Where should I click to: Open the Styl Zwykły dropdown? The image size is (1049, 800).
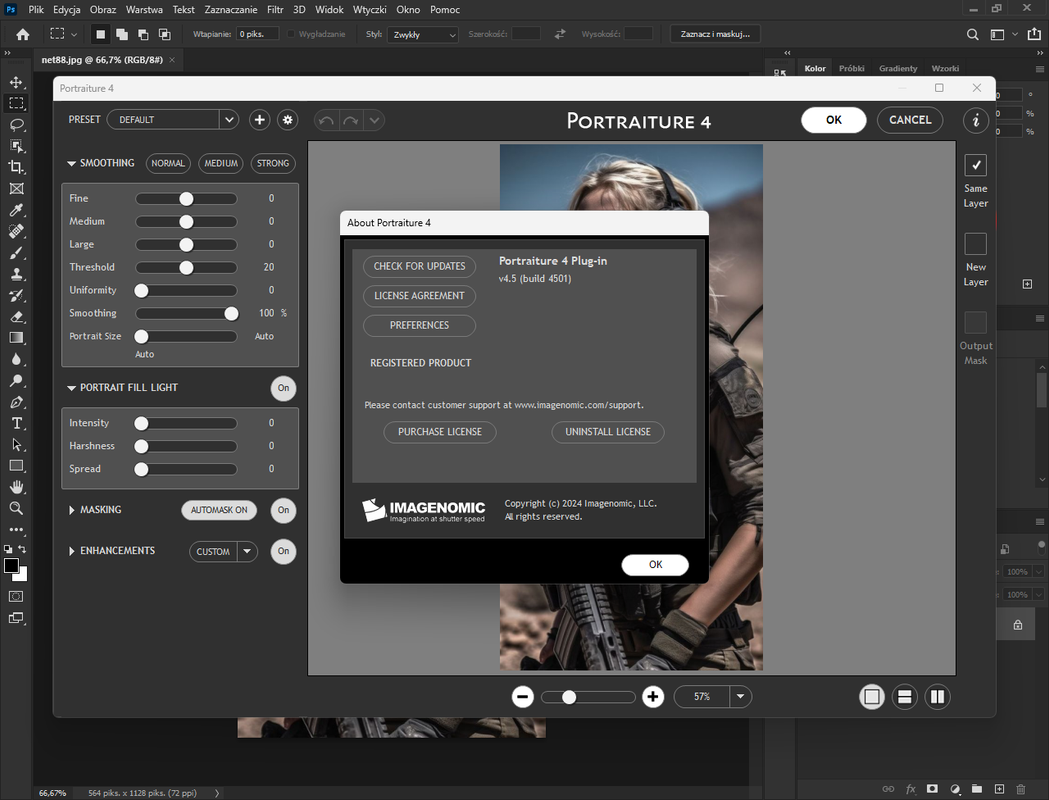tap(423, 34)
